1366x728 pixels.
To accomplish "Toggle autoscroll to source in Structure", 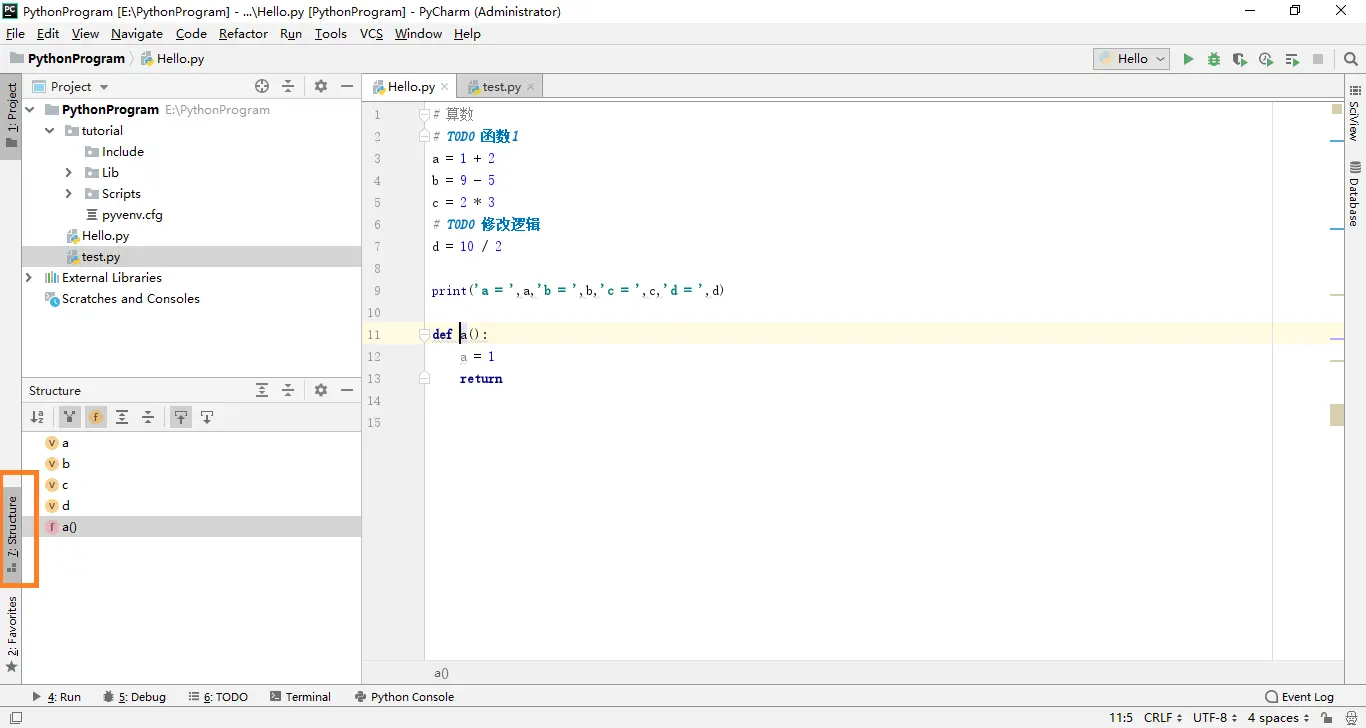I will (181, 417).
